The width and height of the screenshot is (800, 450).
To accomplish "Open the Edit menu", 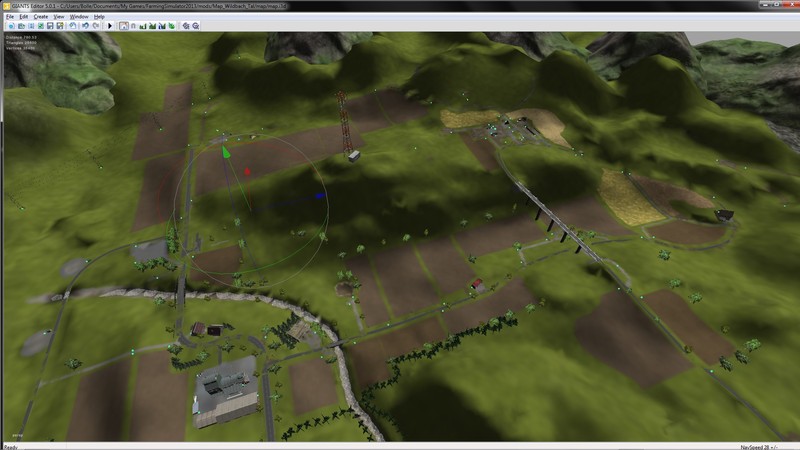I will coord(24,17).
